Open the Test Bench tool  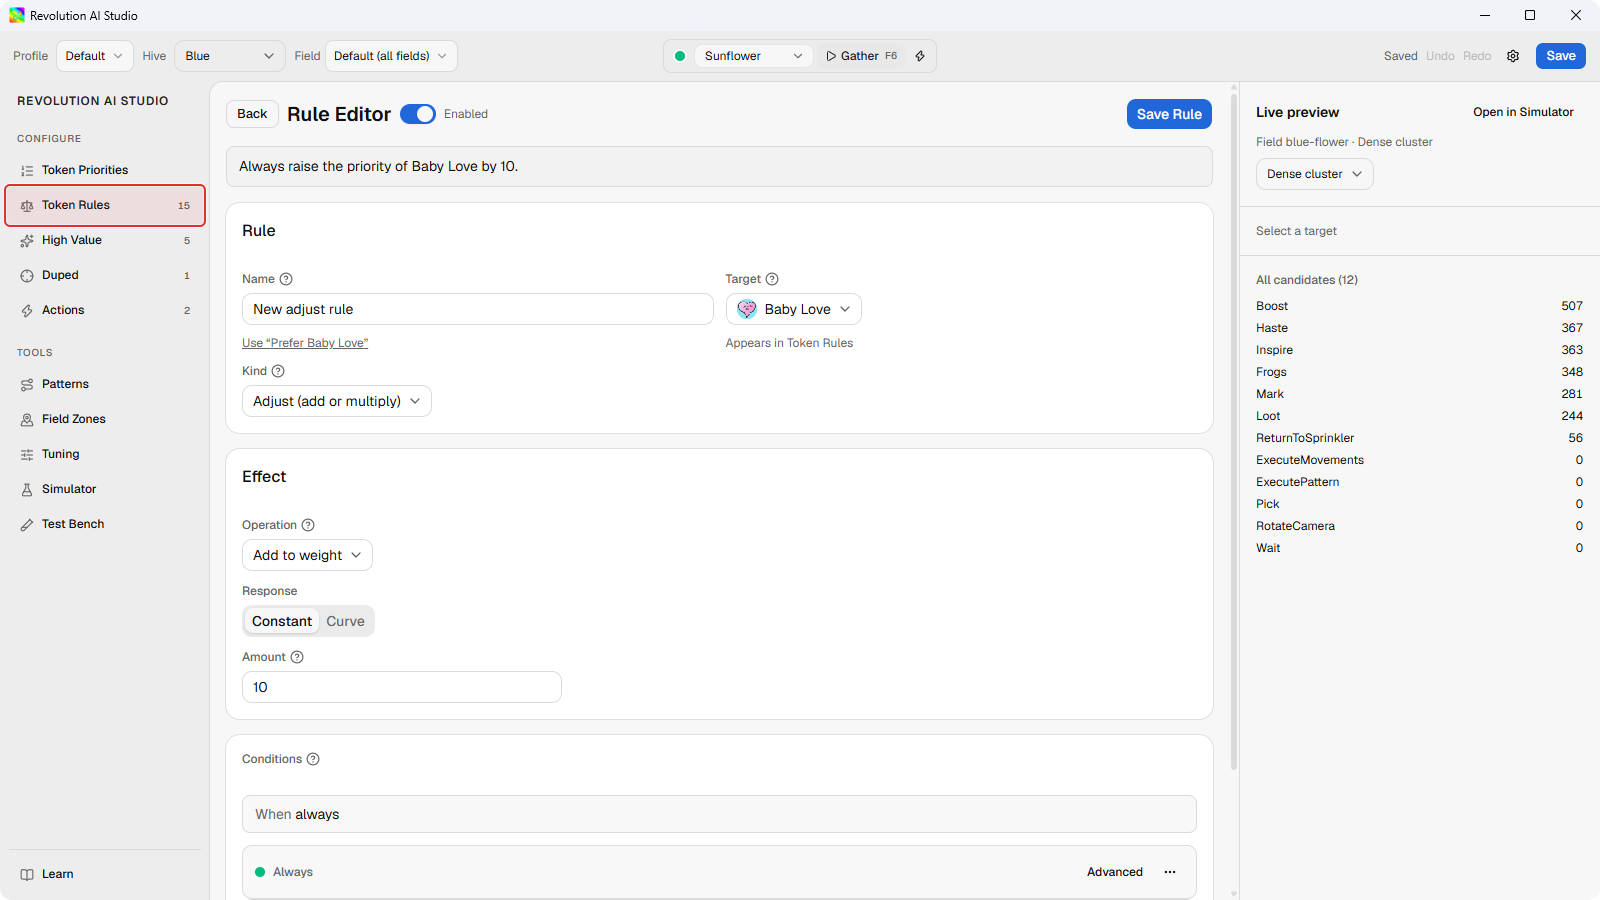105,524
